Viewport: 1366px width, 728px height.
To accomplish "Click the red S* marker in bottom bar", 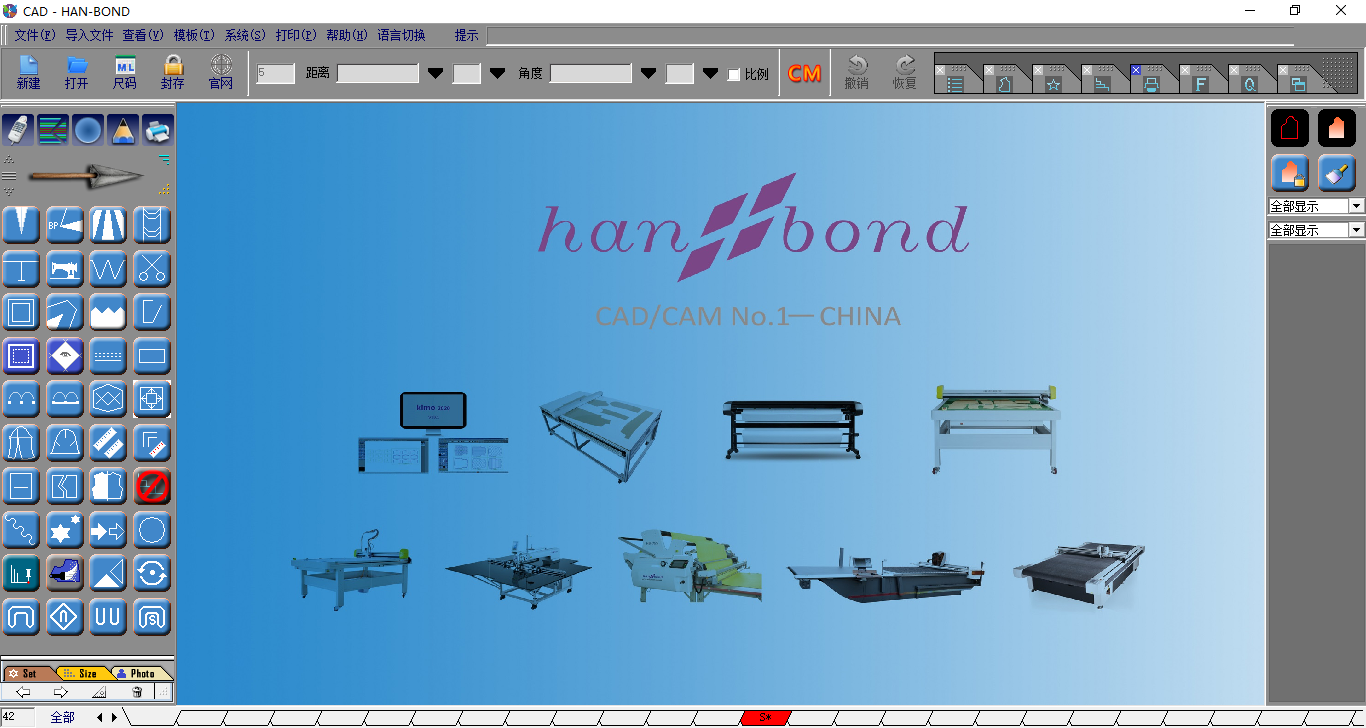I will (766, 717).
